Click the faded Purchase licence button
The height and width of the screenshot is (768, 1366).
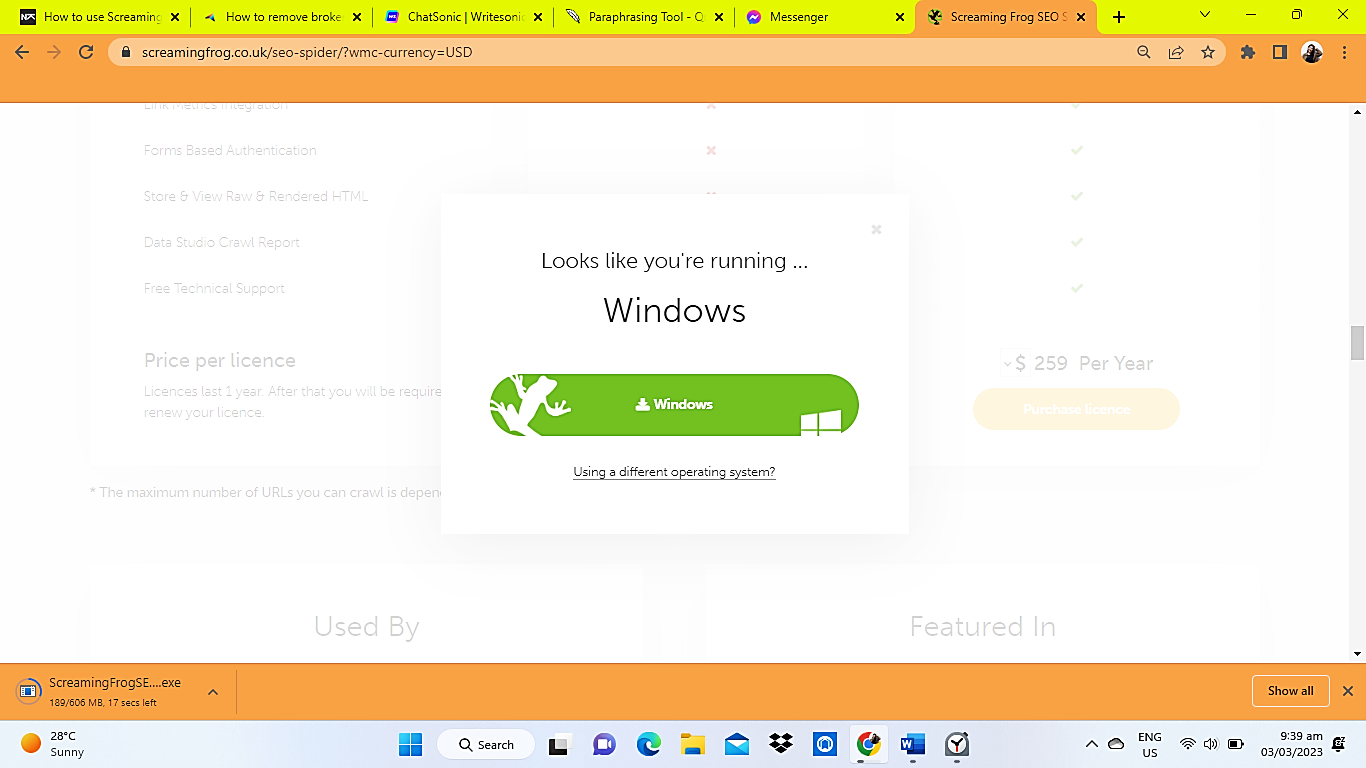(1076, 409)
